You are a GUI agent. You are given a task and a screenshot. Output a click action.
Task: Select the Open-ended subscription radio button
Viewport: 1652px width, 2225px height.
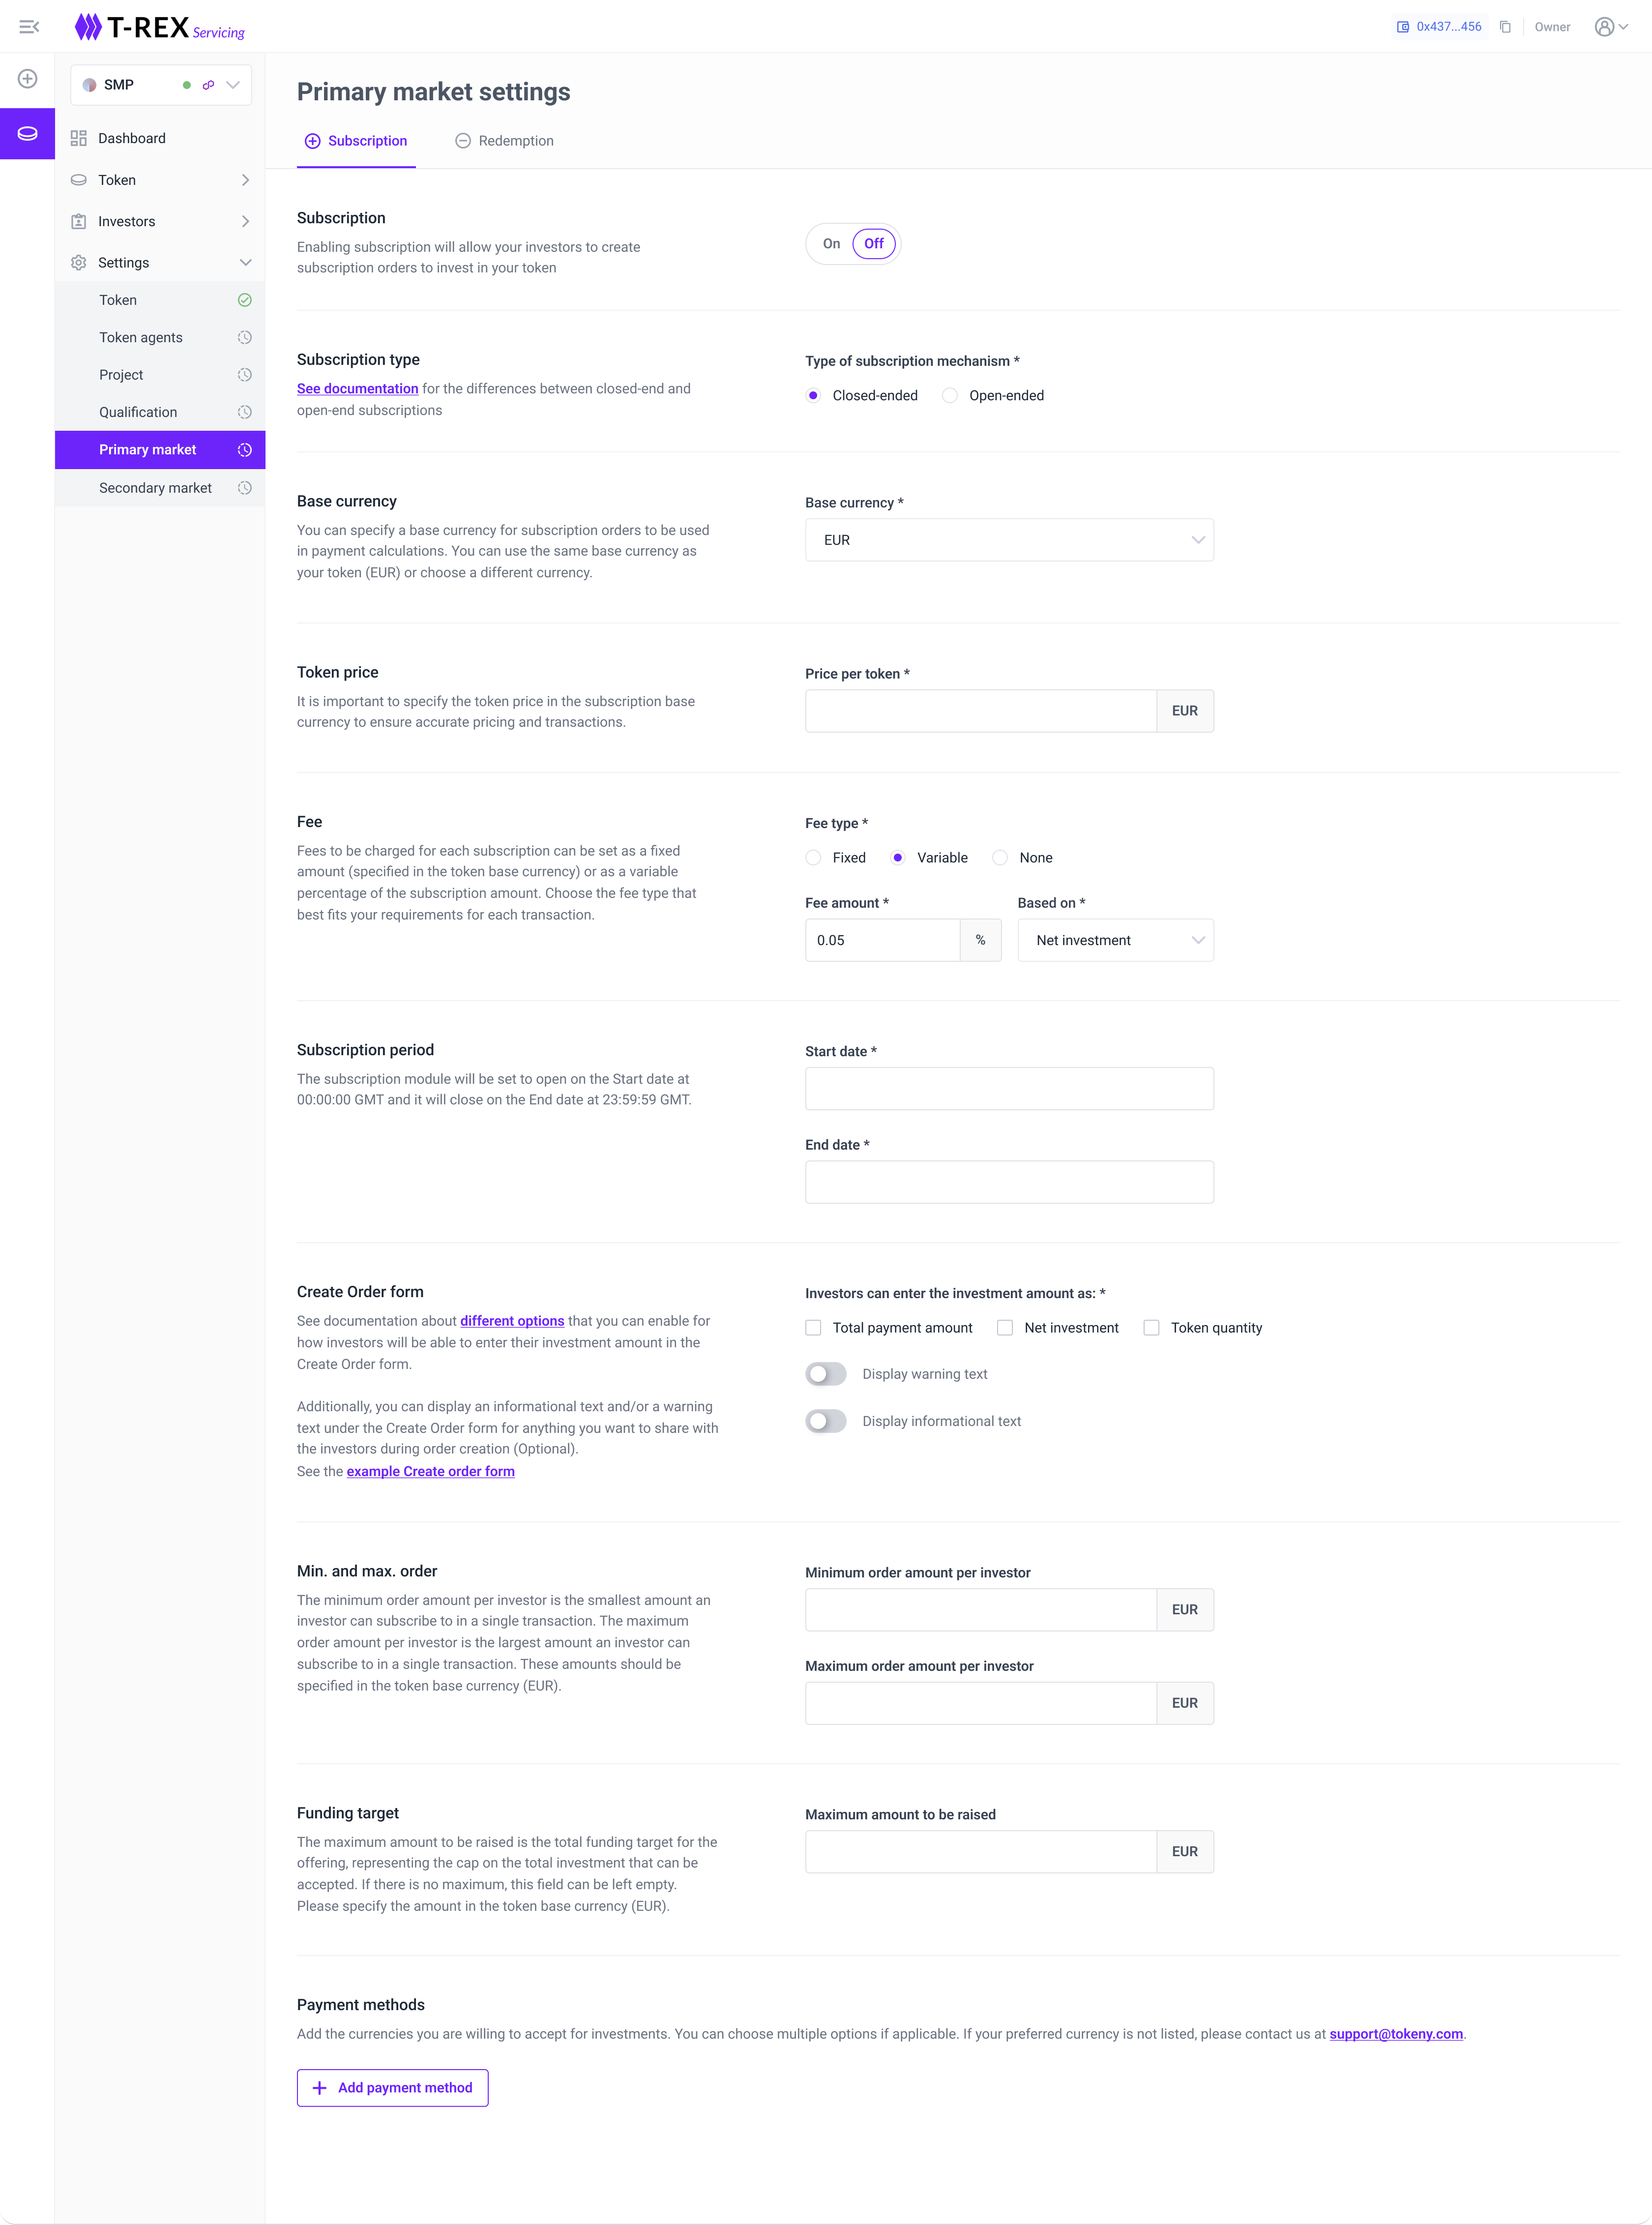point(950,396)
